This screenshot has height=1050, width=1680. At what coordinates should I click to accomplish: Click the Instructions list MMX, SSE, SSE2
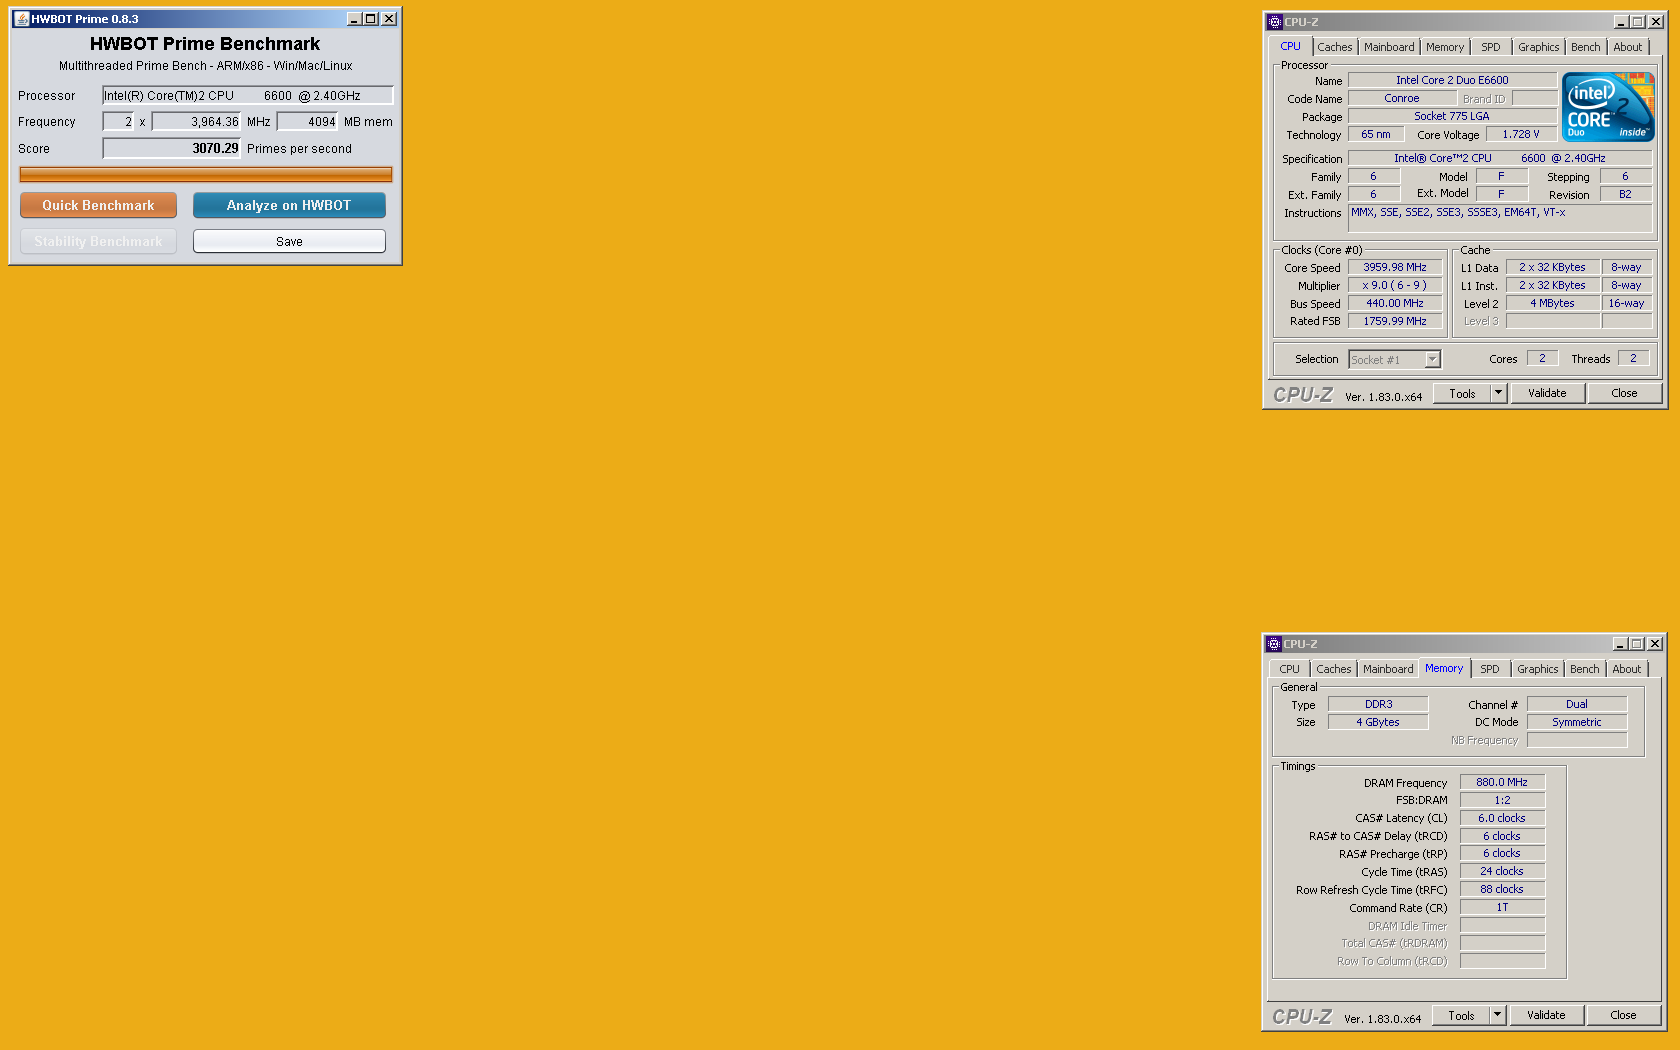click(x=1500, y=218)
